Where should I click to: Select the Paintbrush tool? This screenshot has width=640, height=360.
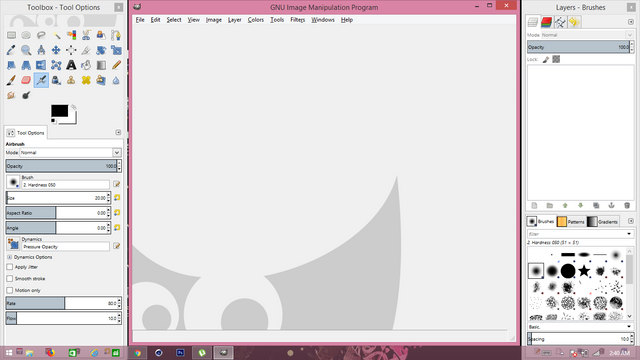(11, 80)
